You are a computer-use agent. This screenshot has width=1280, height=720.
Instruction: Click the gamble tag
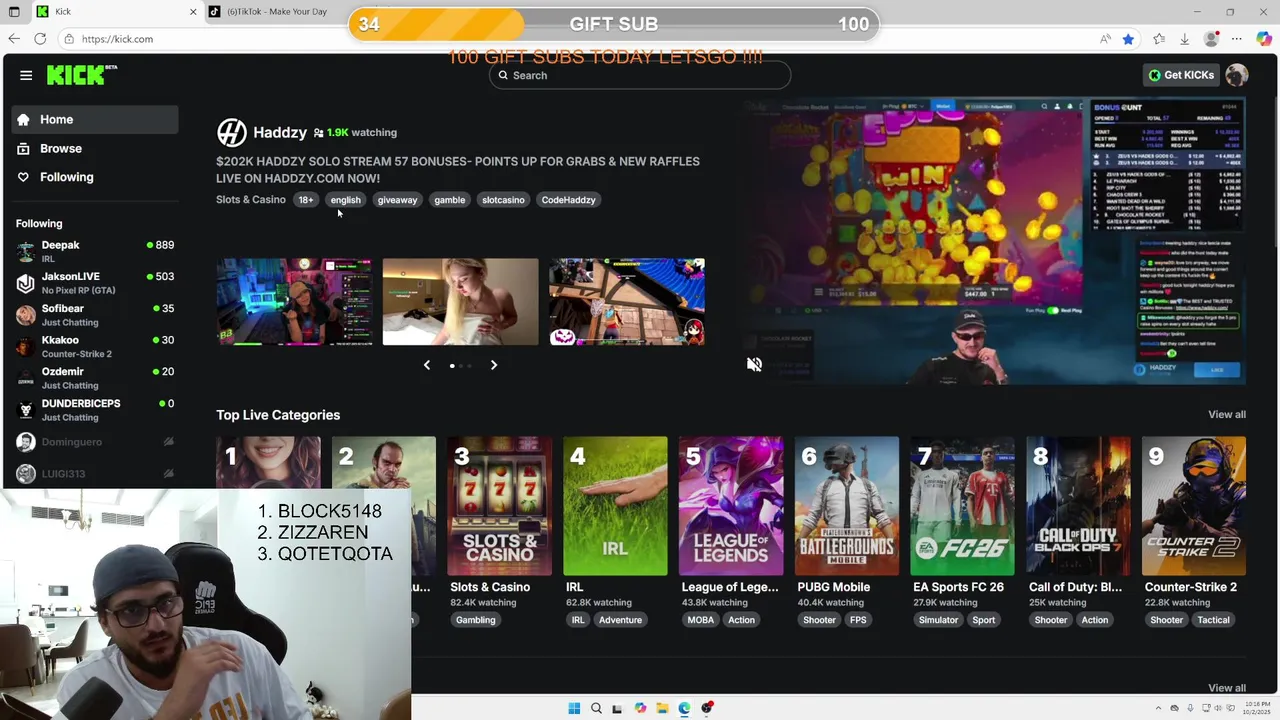coord(449,200)
